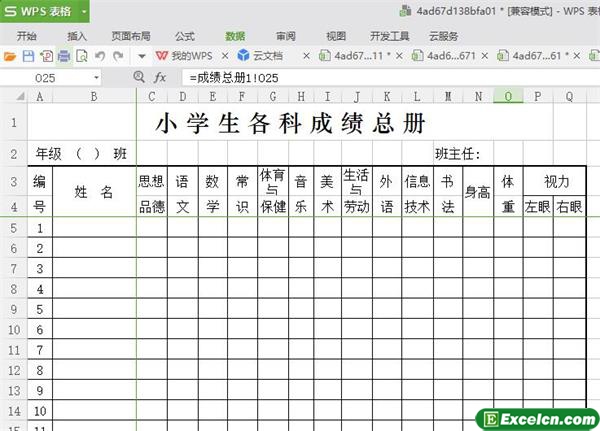600x431 pixels.
Task: Open the 公式 ribbon tab
Action: click(185, 35)
